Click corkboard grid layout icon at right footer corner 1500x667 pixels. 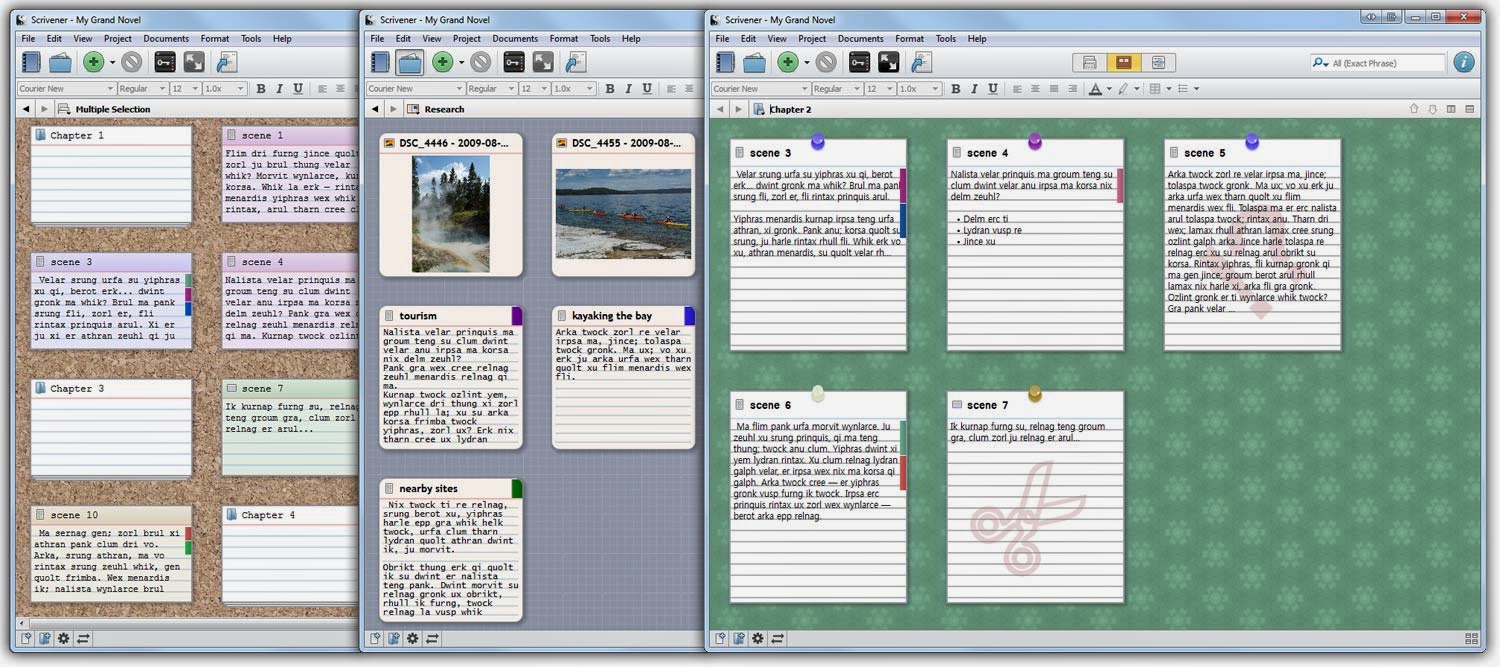(x=1471, y=638)
